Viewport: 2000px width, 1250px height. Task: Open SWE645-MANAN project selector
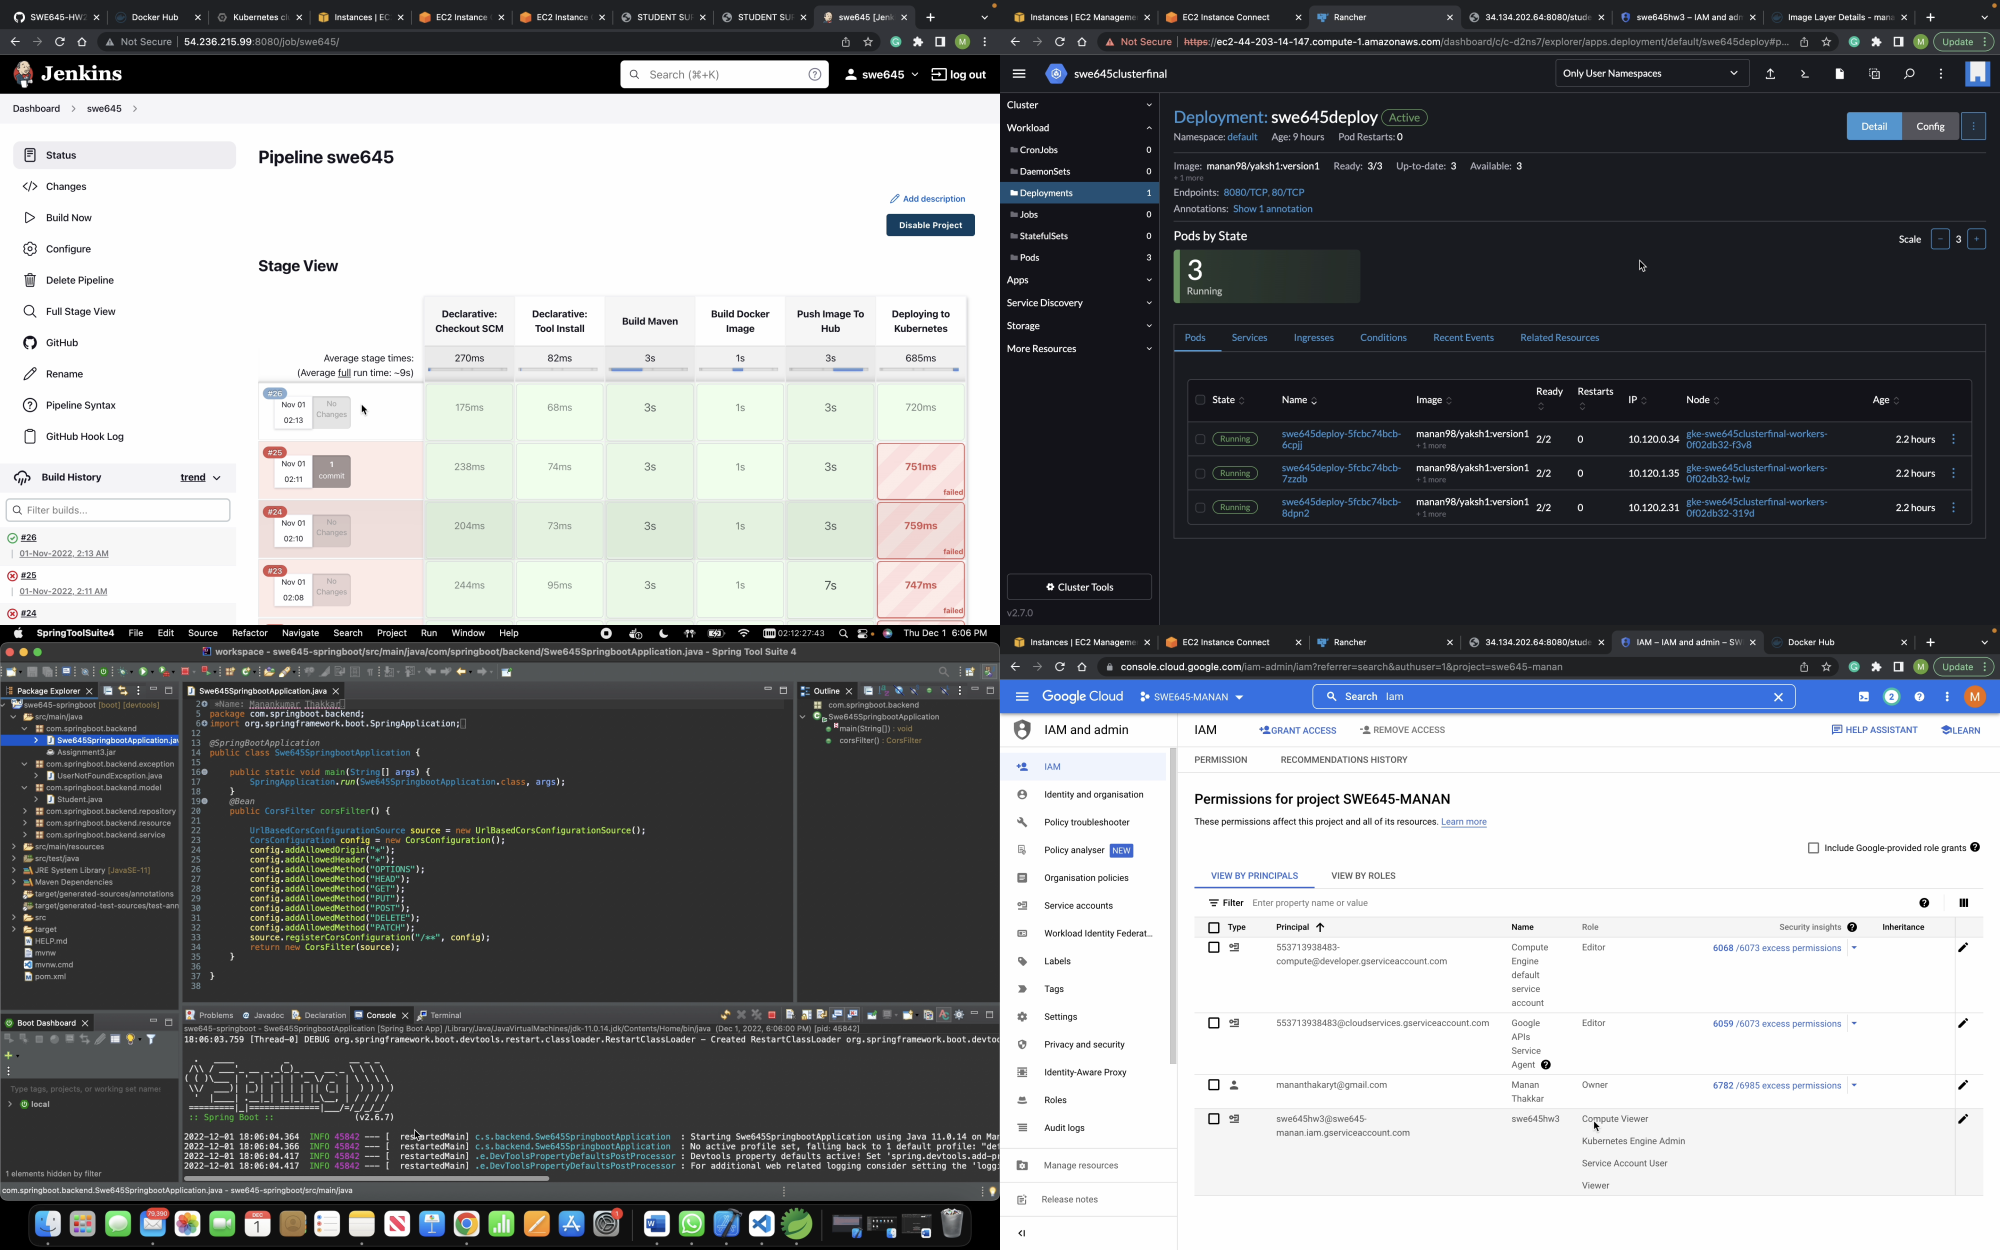pyautogui.click(x=1191, y=697)
